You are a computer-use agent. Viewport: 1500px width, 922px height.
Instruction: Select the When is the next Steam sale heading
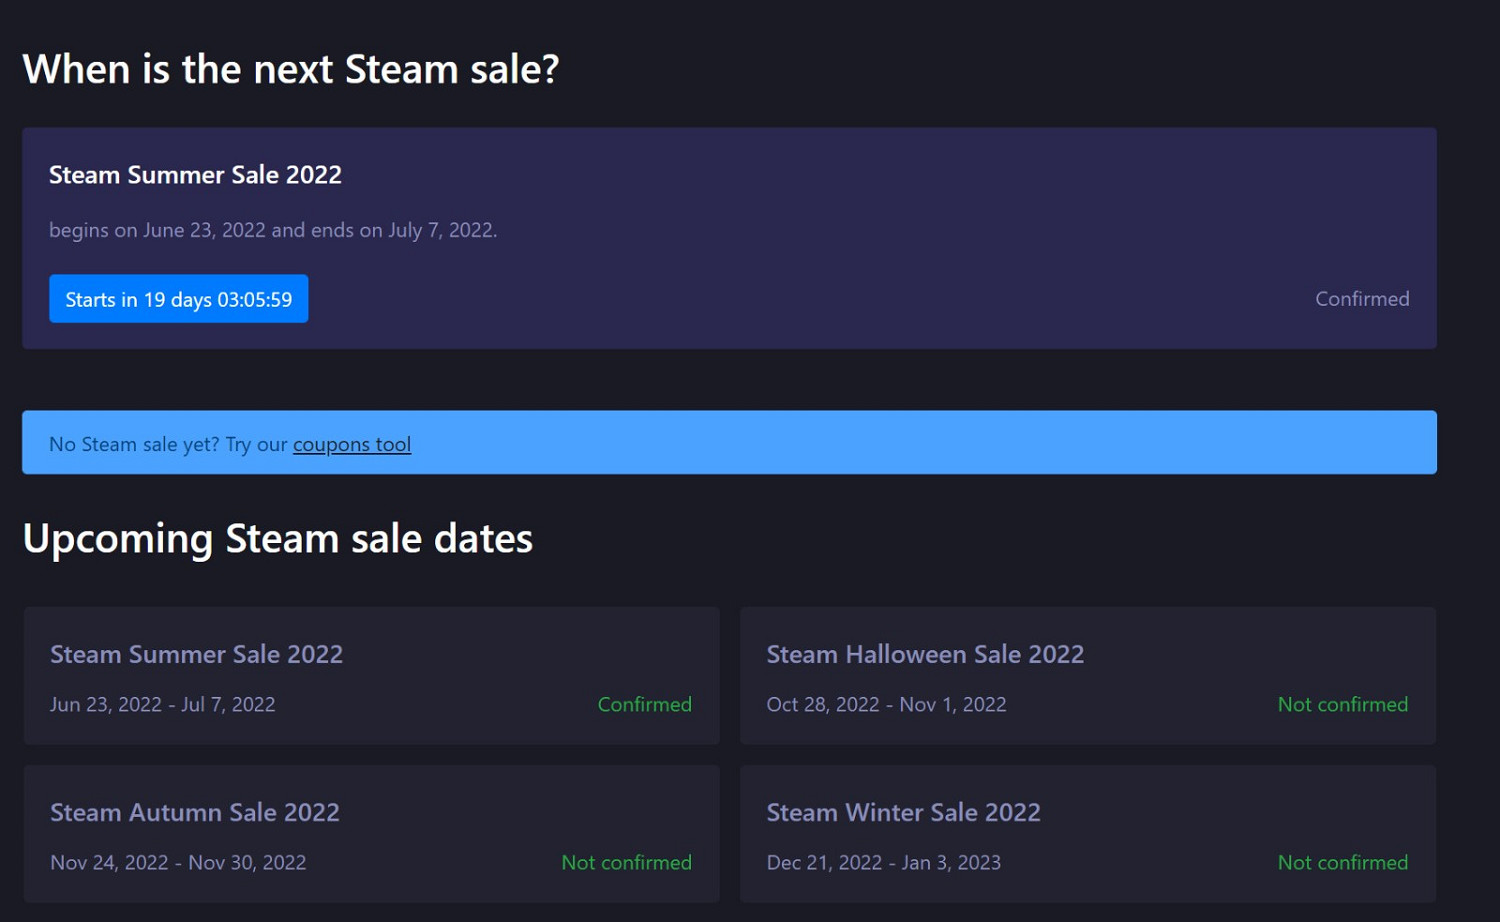click(291, 68)
